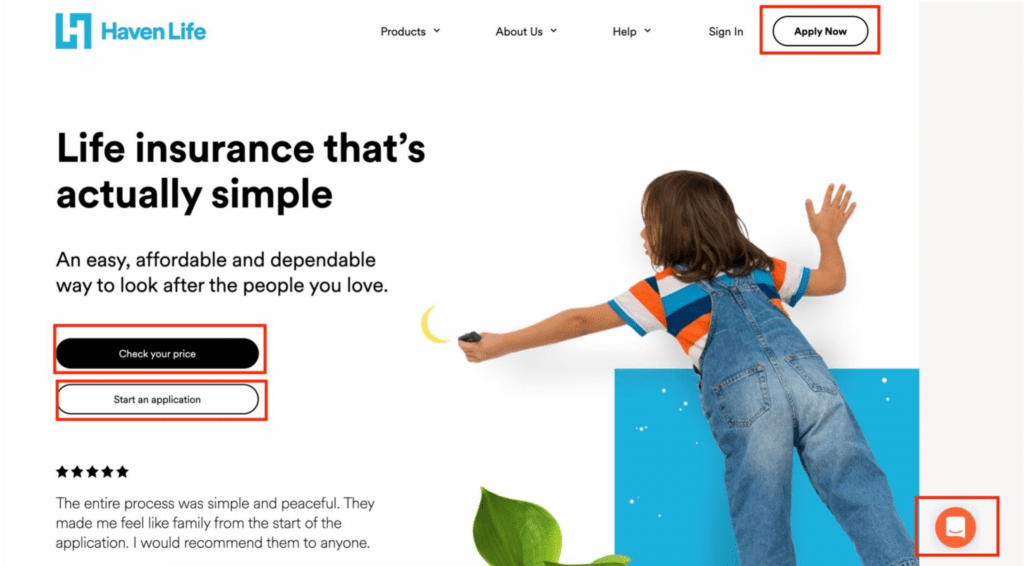Expand the Help dropdown chevron

click(x=647, y=31)
